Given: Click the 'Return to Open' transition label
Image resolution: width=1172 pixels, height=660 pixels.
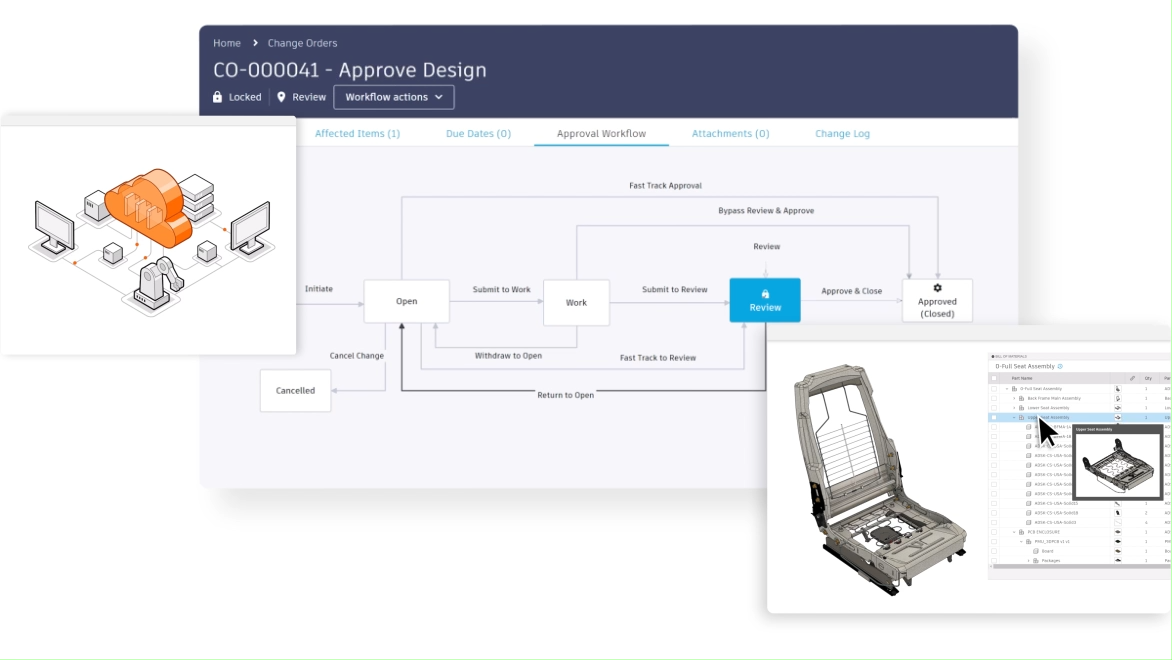Looking at the screenshot, I should (x=566, y=395).
